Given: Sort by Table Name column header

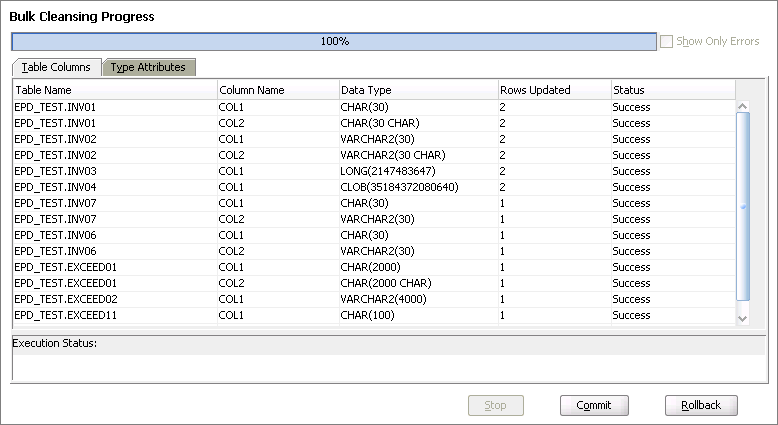Looking at the screenshot, I should (x=114, y=90).
